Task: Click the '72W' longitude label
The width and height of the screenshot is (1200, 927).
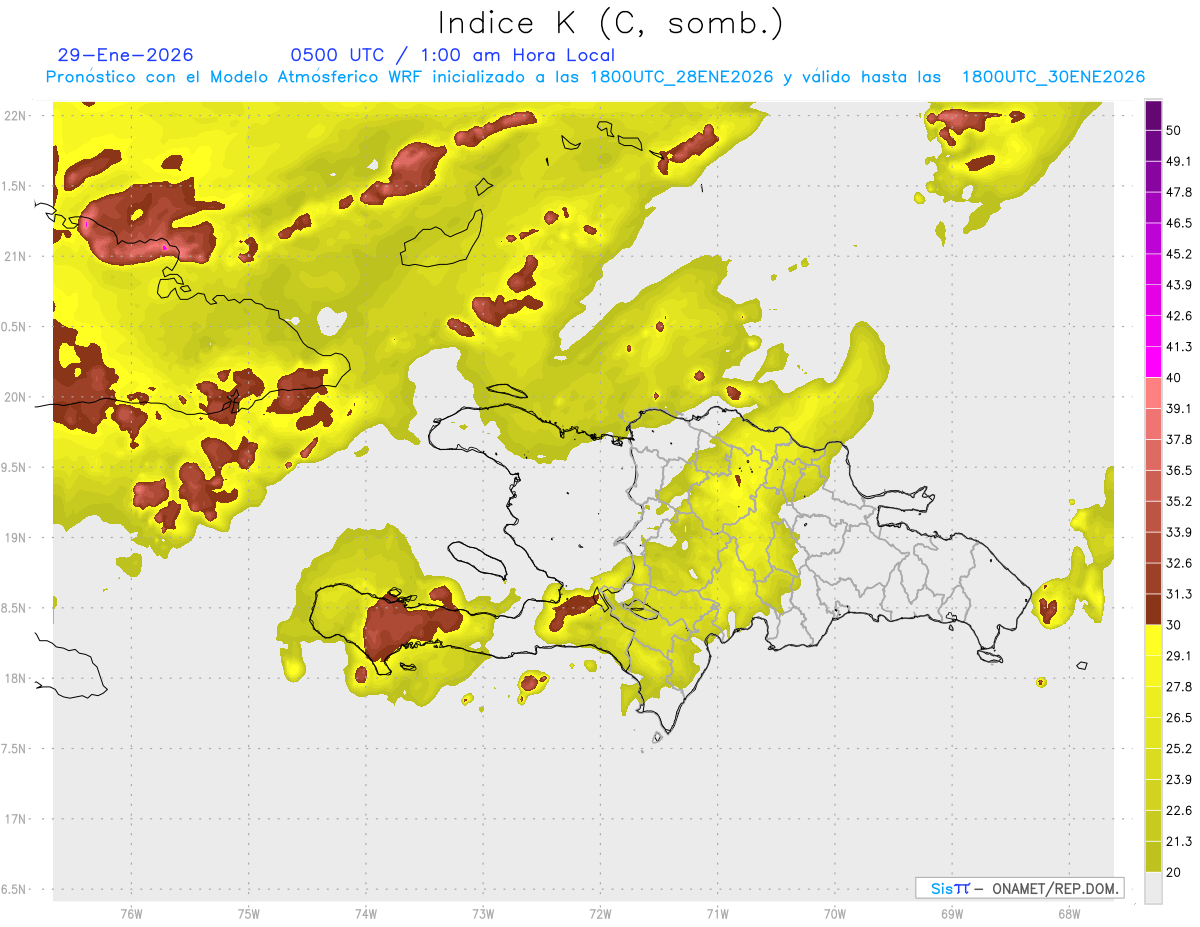Action: 600,913
